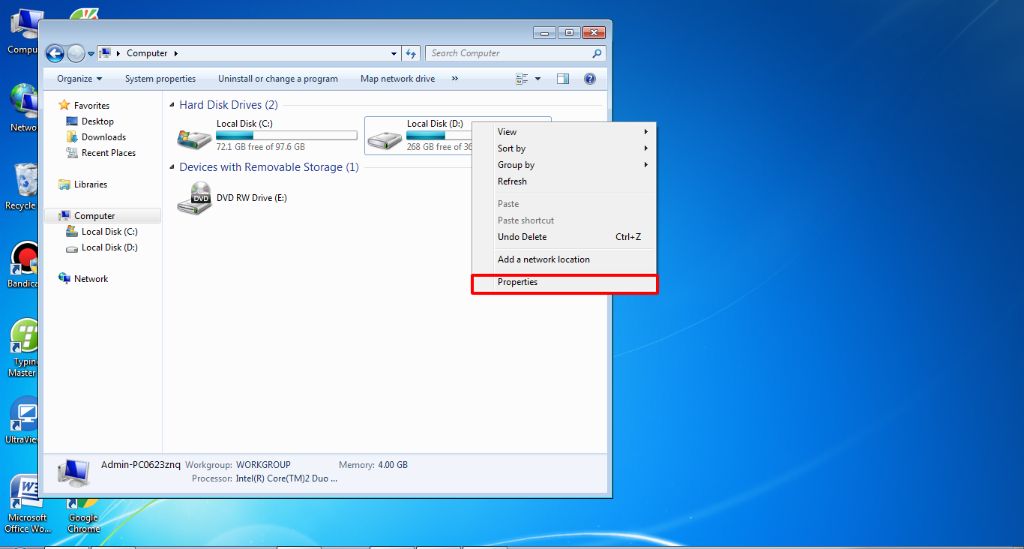1024x549 pixels.
Task: Open the view options dropdown arrow
Action: 537,79
